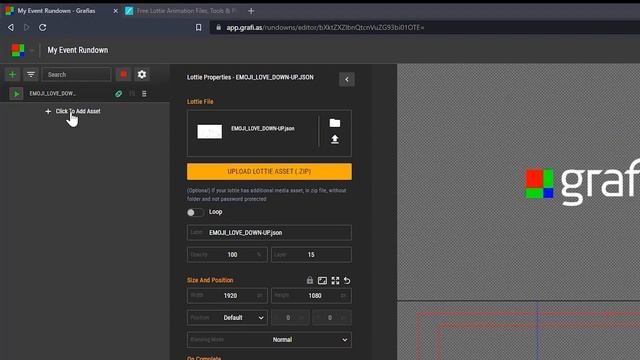640x360 pixels.
Task: View site security lock info
Action: 219,27
